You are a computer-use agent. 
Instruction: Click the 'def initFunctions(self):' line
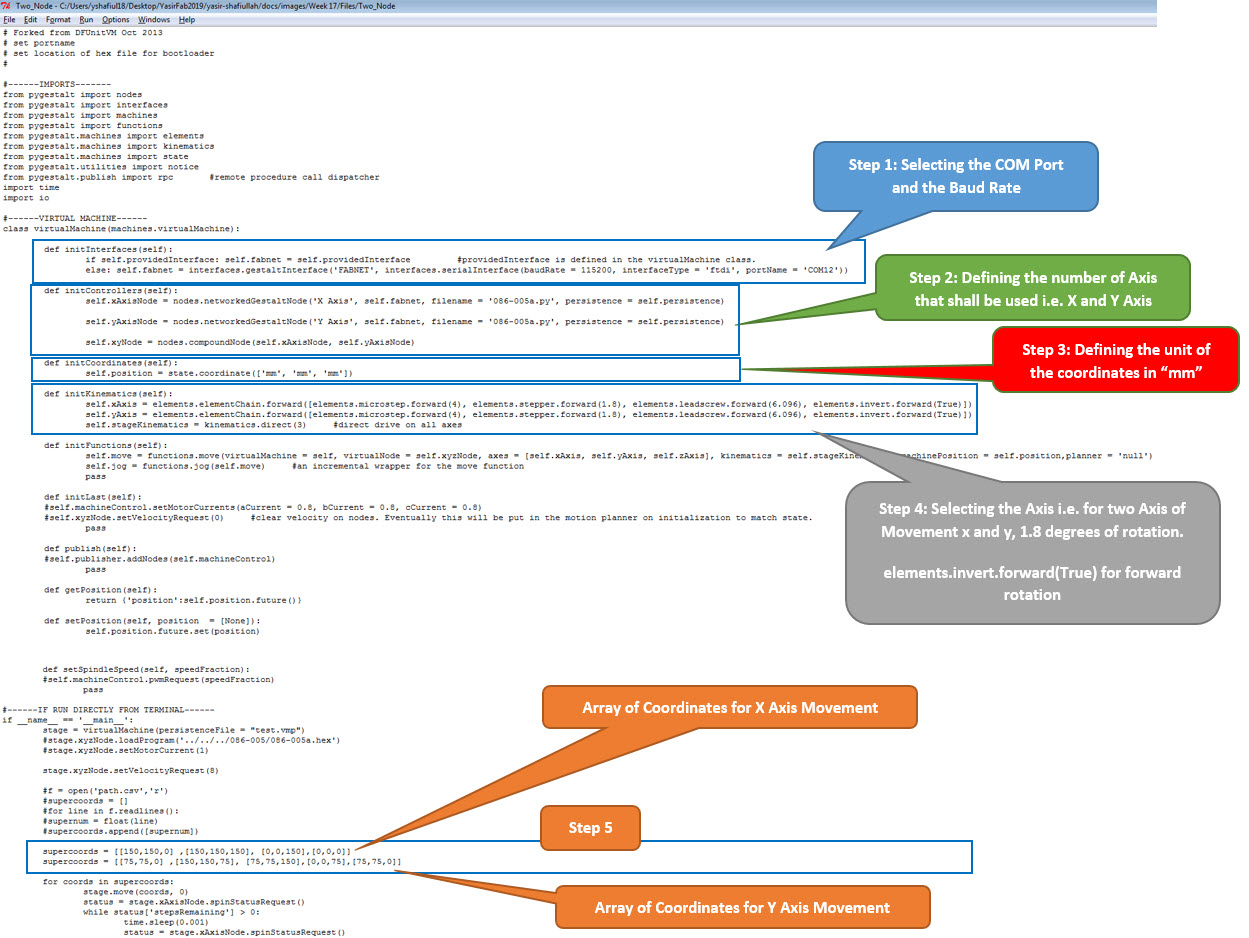(106, 444)
